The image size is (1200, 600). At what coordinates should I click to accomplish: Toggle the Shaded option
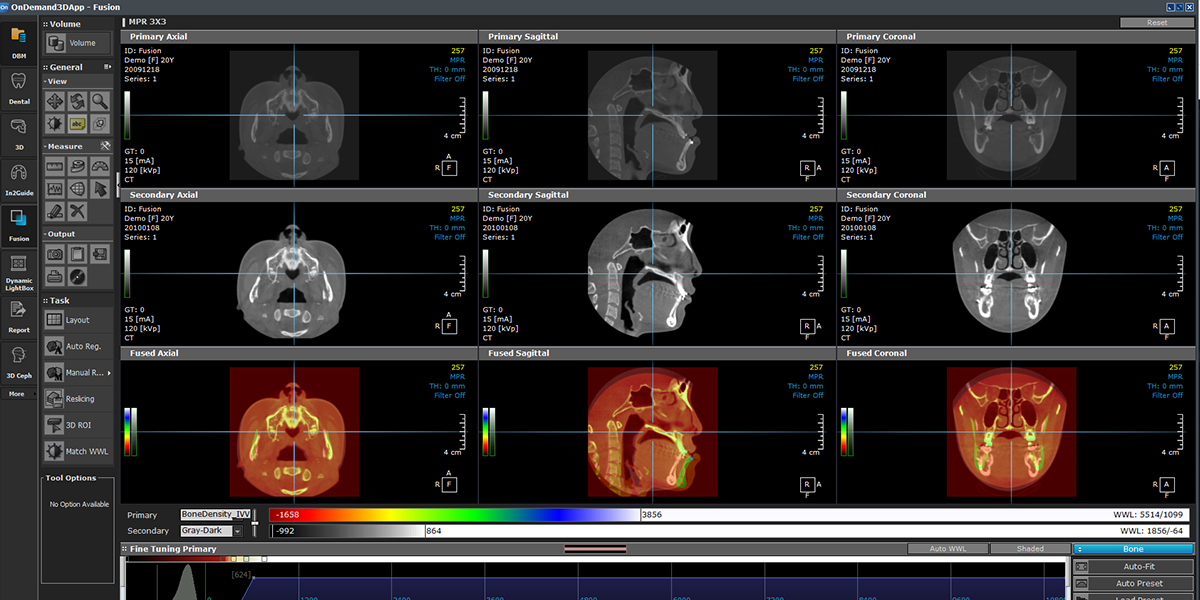(1030, 549)
